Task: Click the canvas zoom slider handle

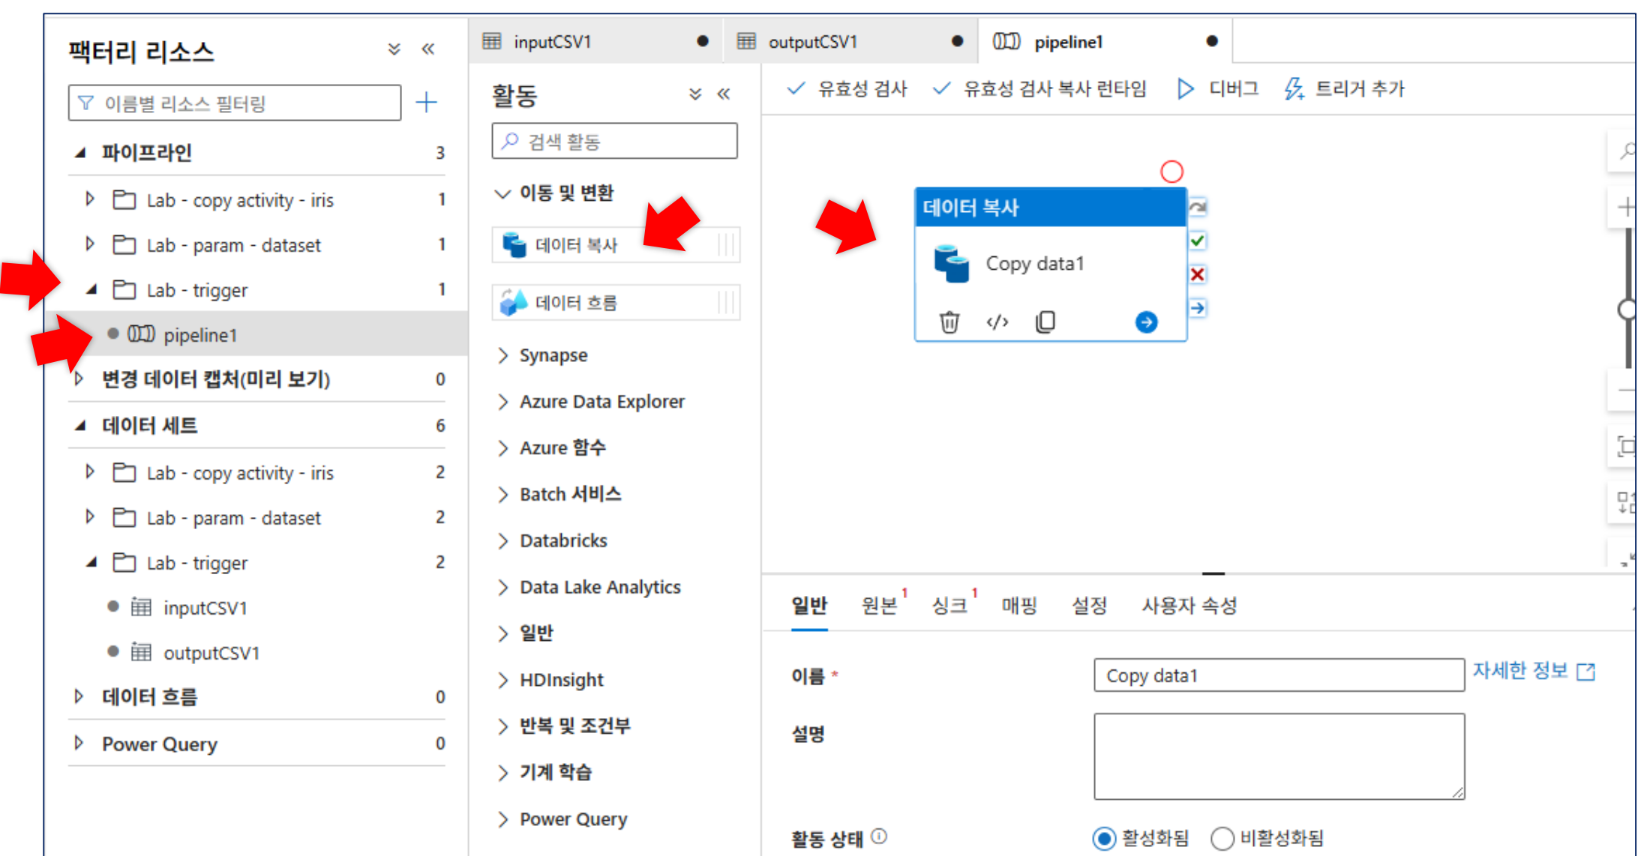Action: tap(1628, 310)
